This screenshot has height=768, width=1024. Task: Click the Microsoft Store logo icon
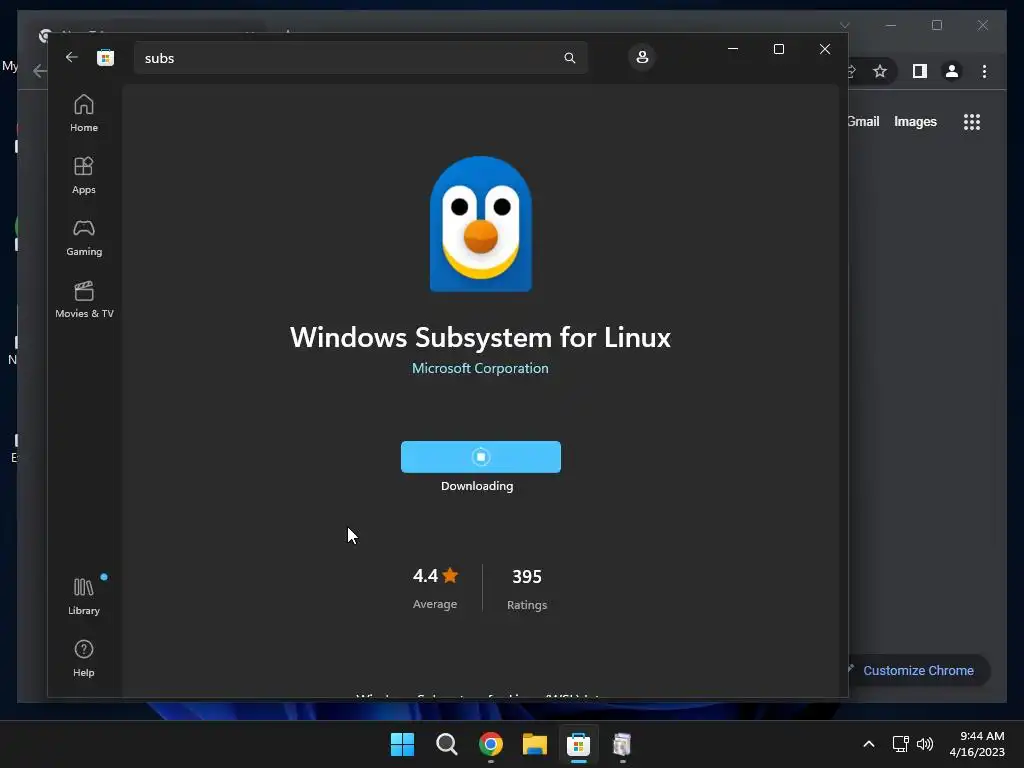tap(105, 57)
